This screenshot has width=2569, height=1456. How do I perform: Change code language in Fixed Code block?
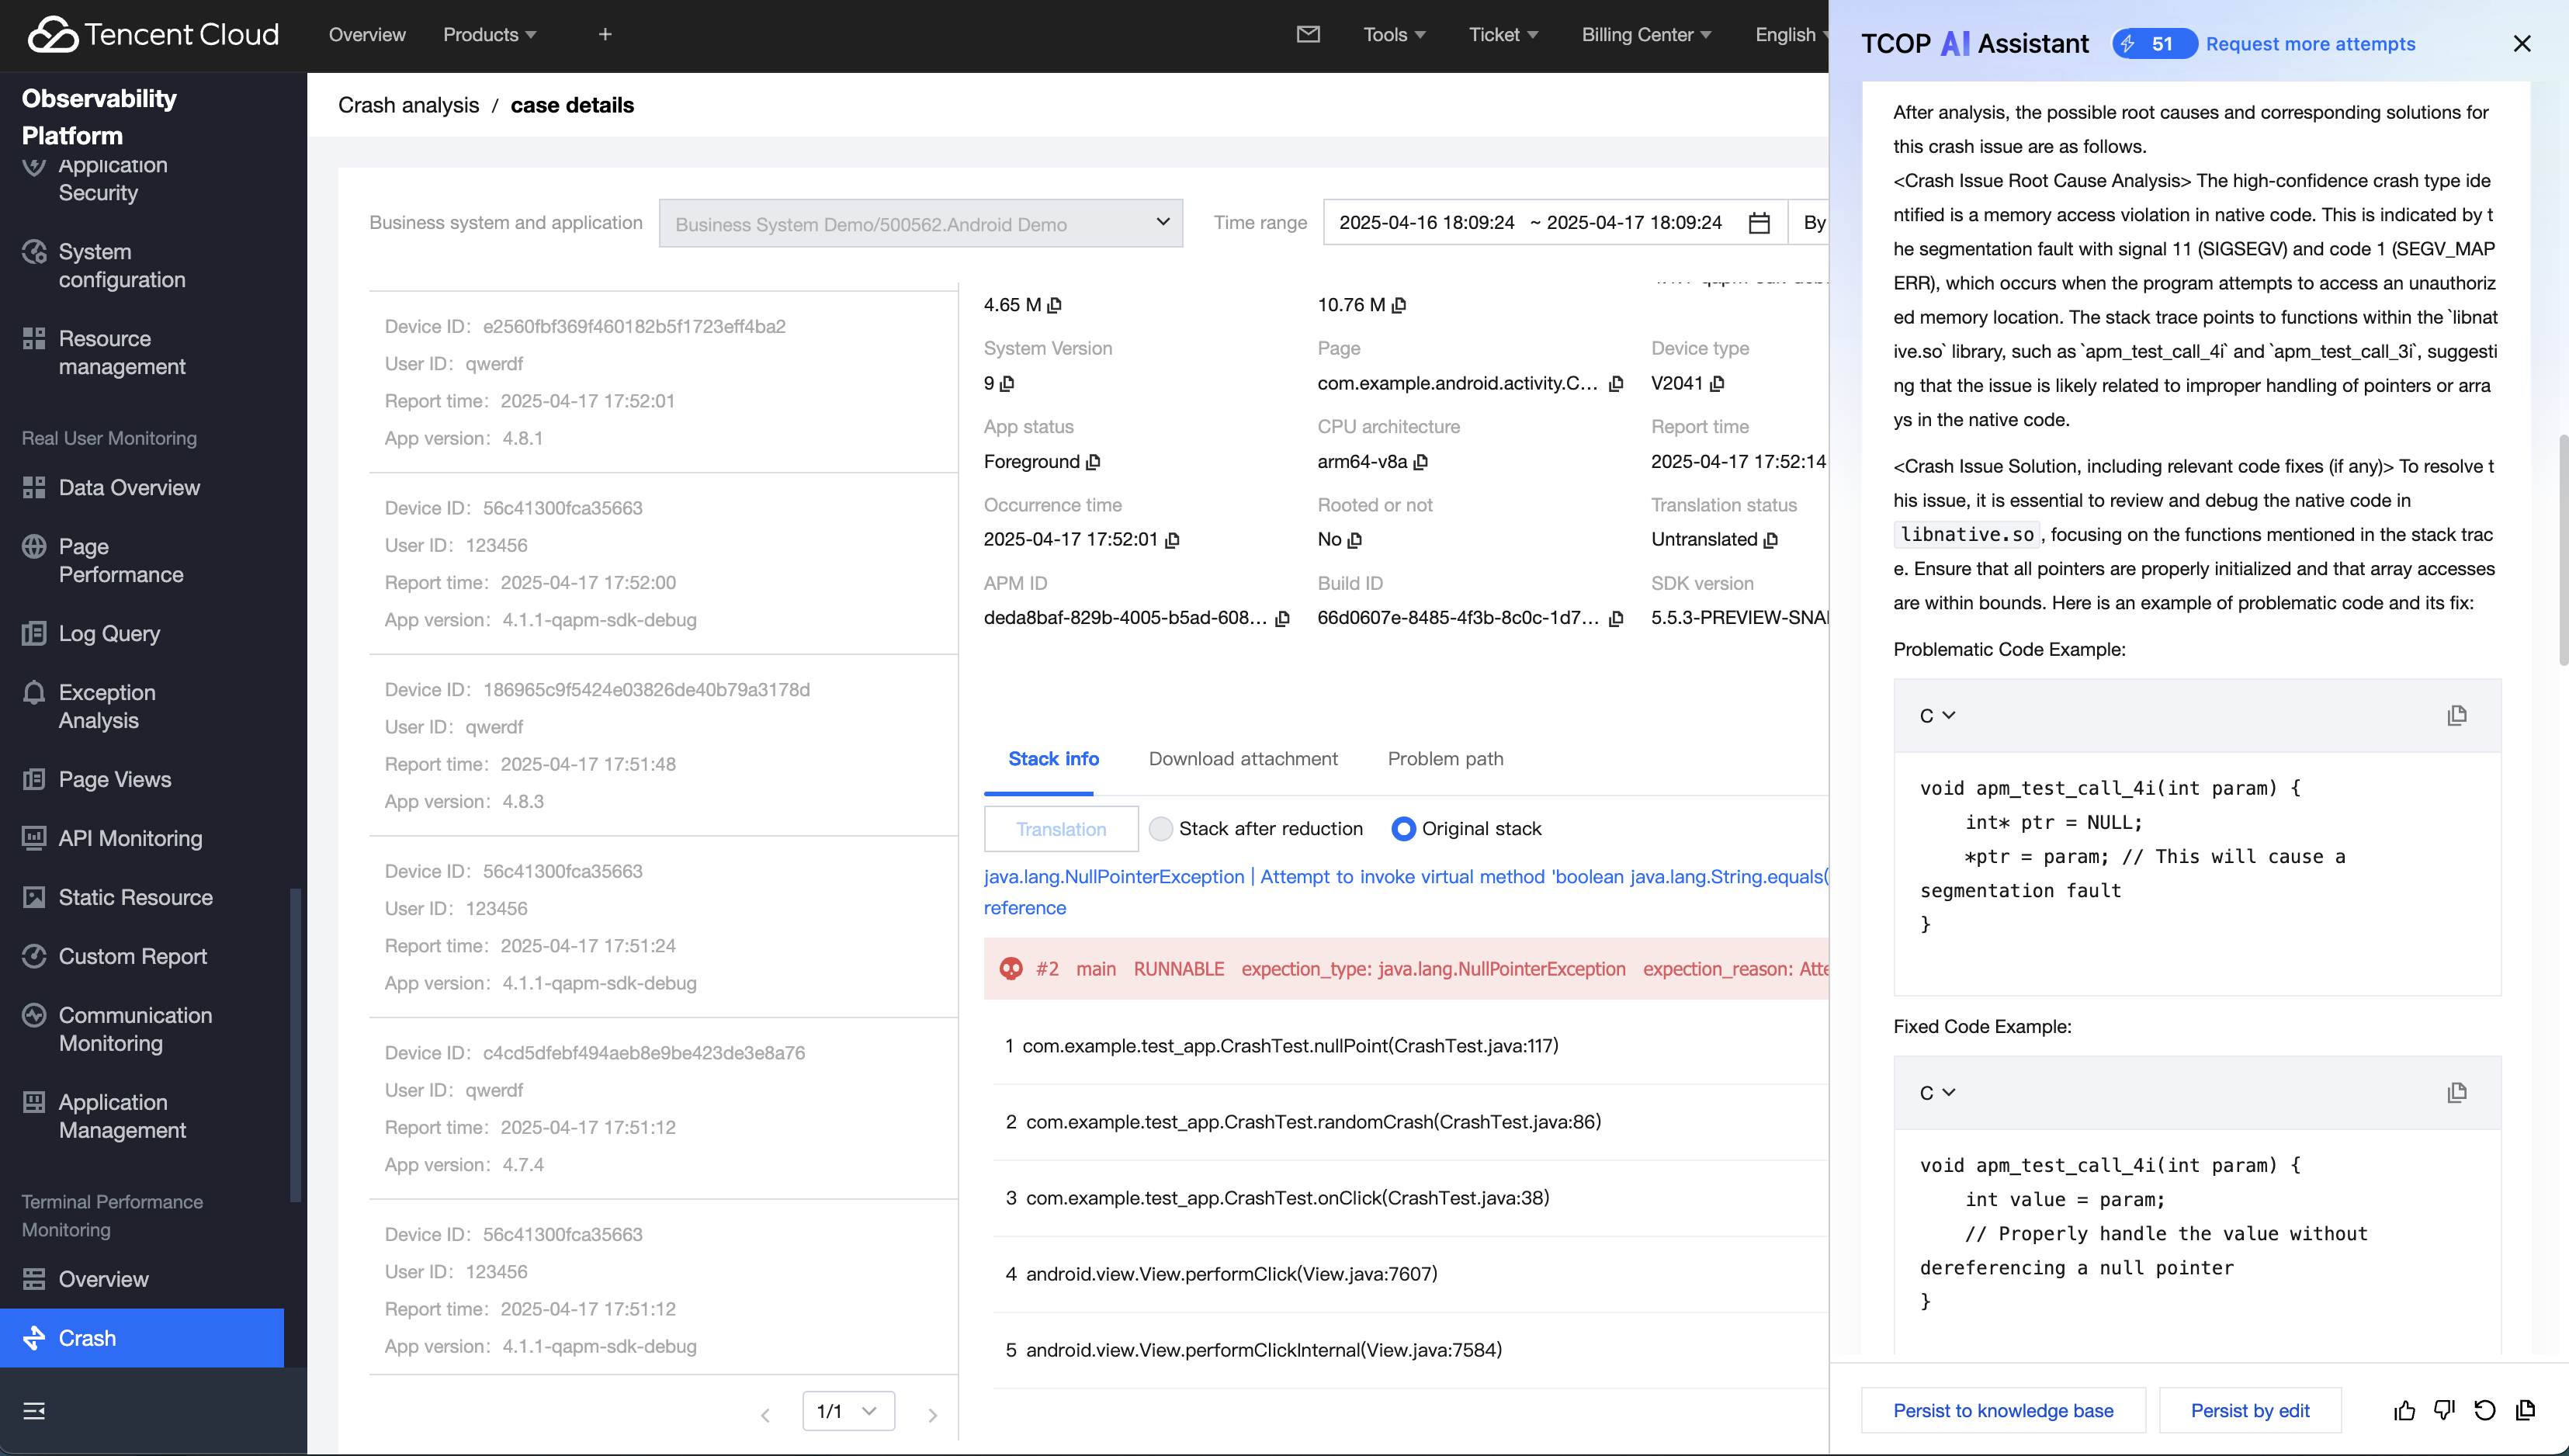(x=1936, y=1092)
